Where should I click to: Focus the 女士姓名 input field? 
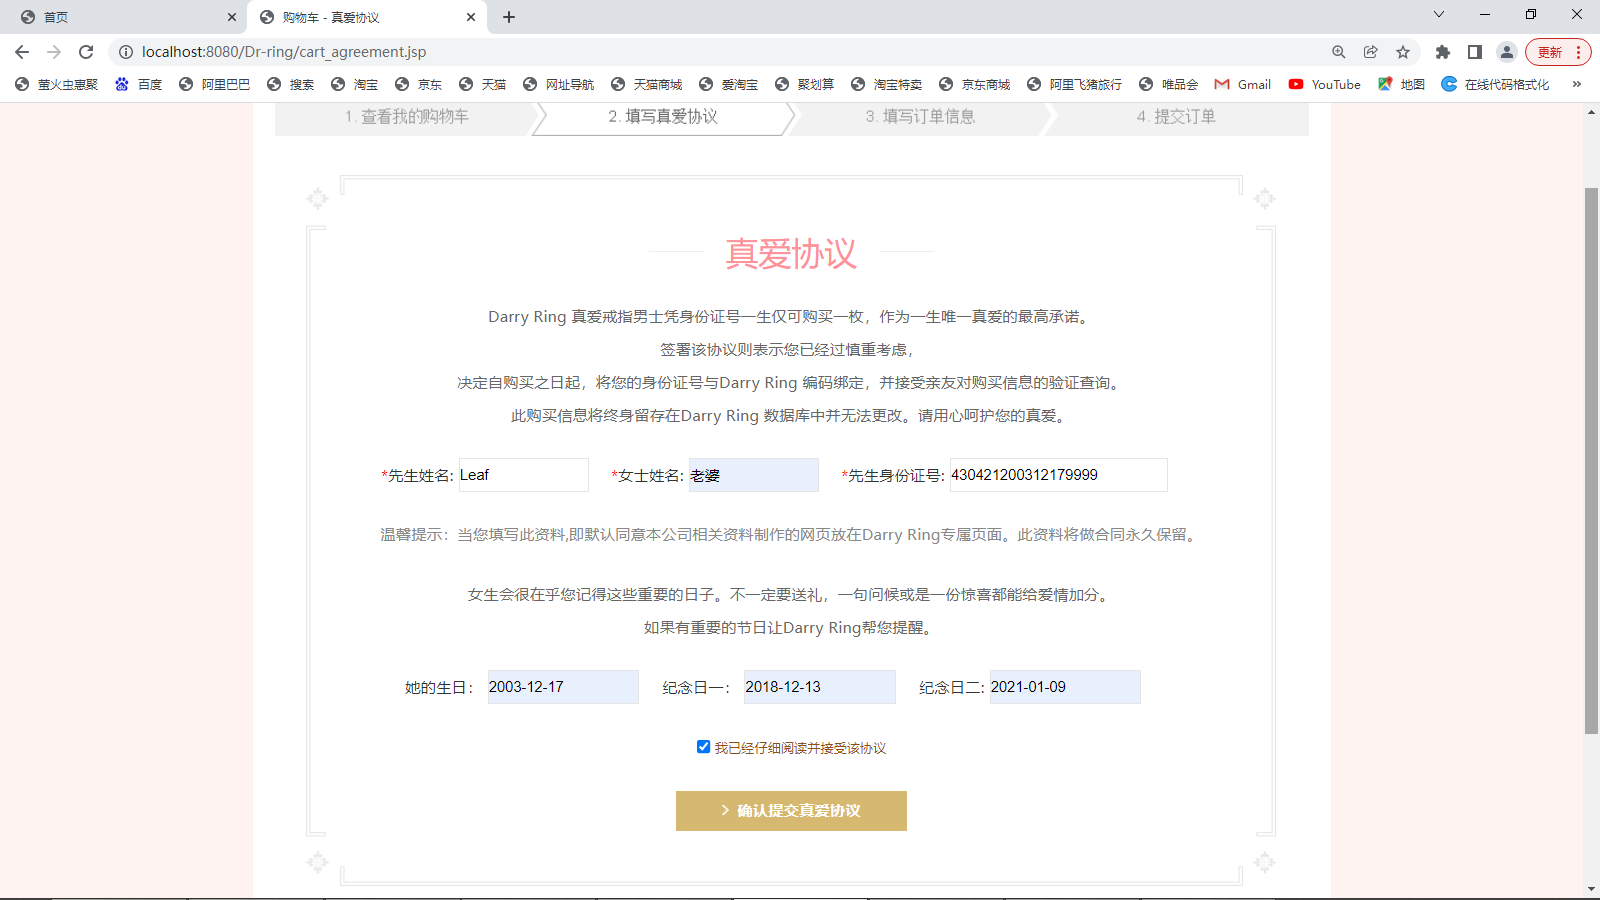tap(753, 475)
